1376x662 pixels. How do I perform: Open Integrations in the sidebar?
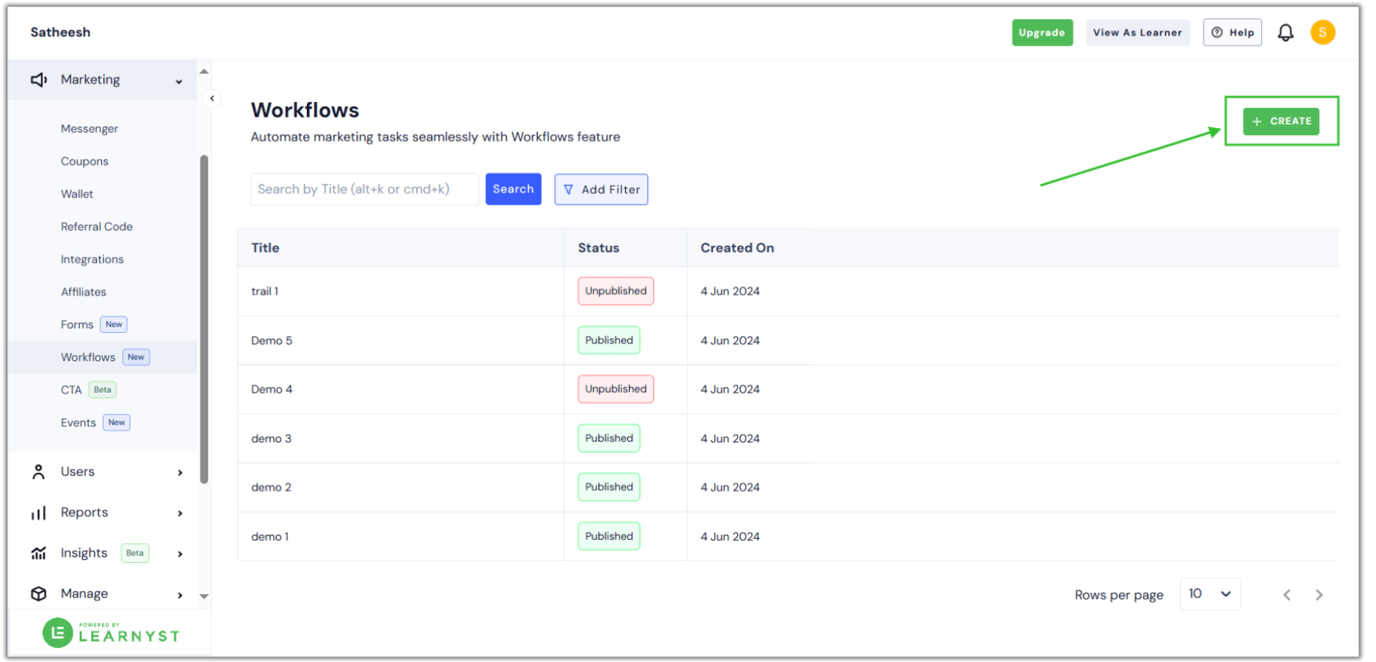92,259
